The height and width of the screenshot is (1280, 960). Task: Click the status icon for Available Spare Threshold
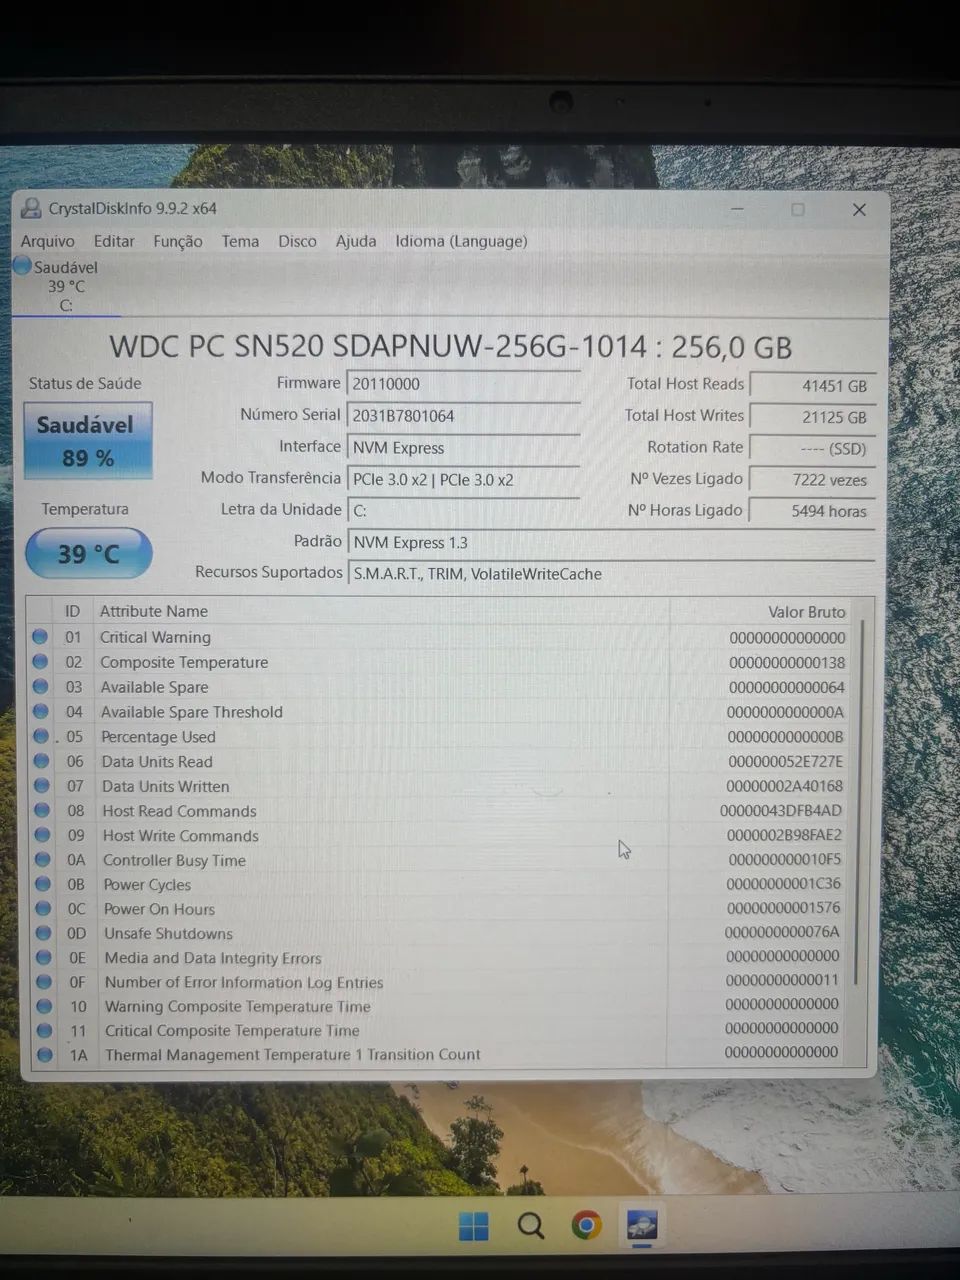pyautogui.click(x=41, y=712)
